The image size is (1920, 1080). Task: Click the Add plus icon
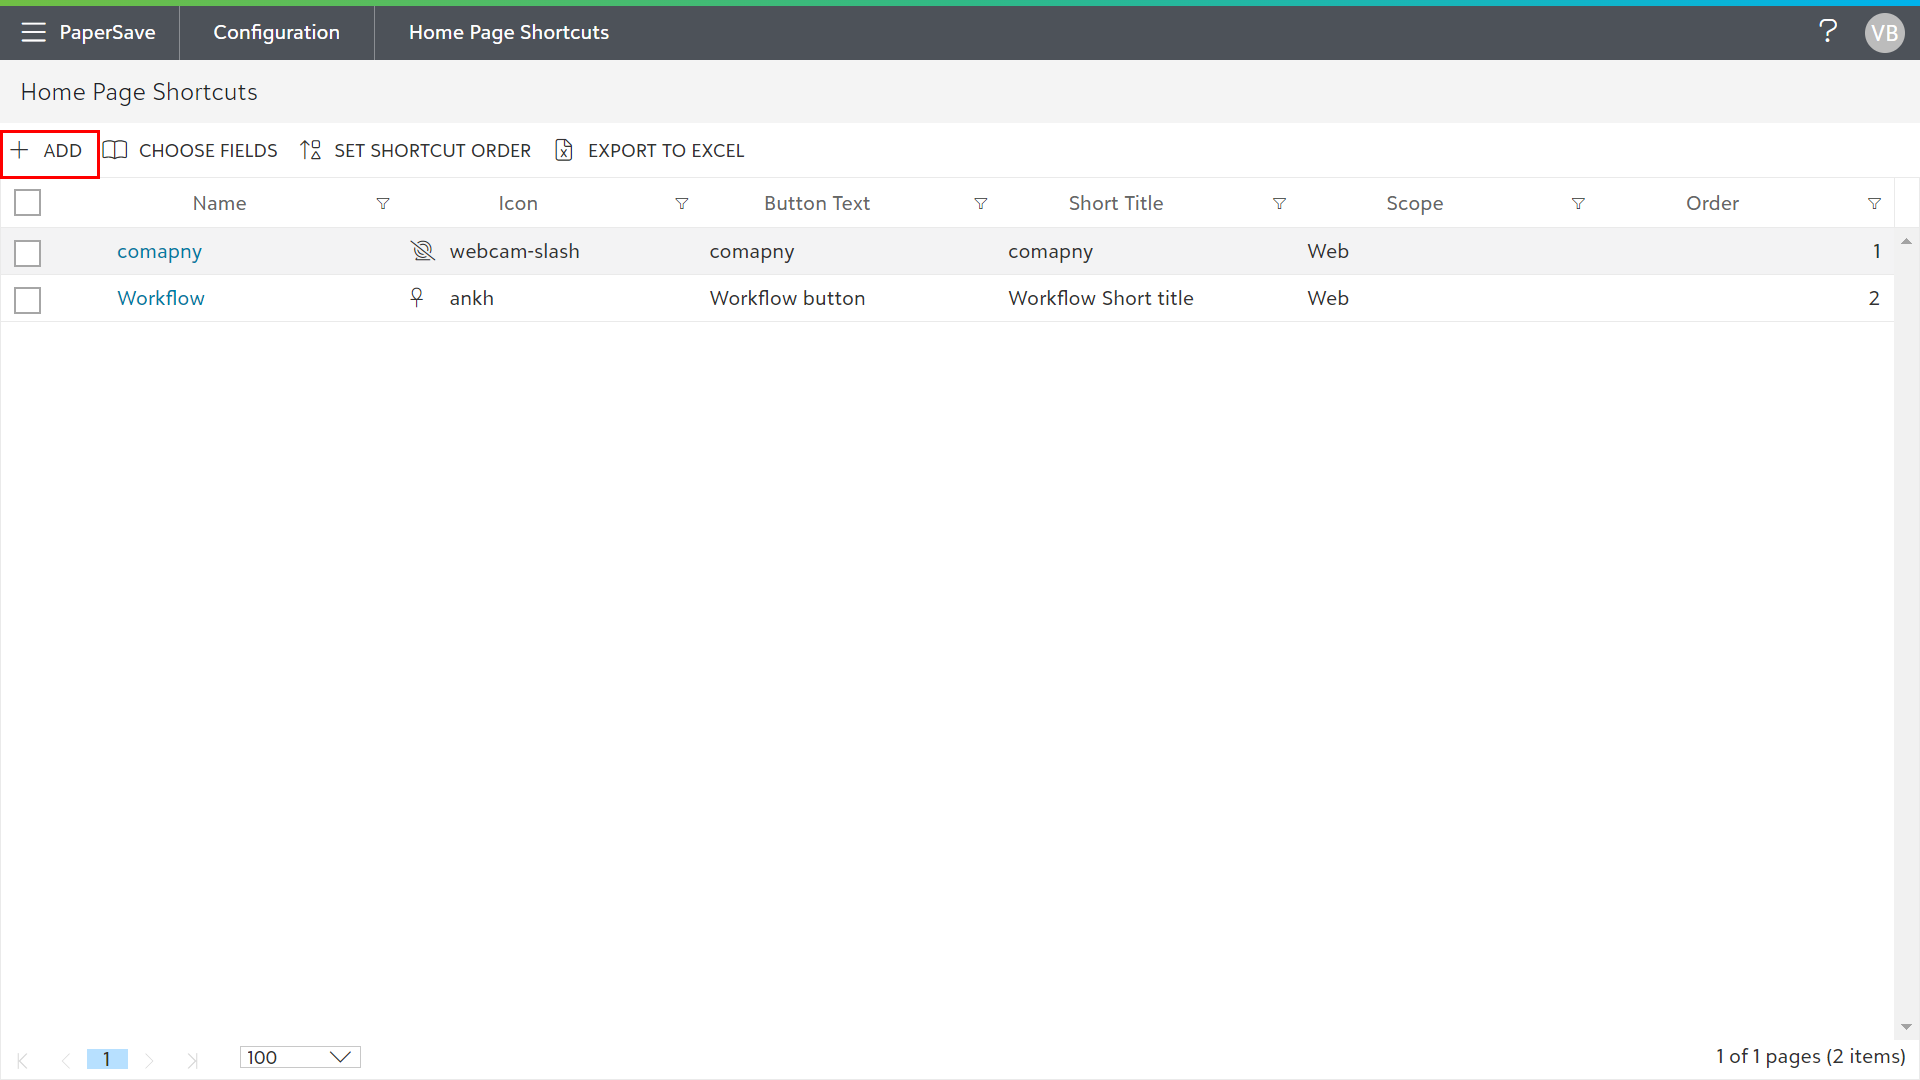(x=20, y=151)
